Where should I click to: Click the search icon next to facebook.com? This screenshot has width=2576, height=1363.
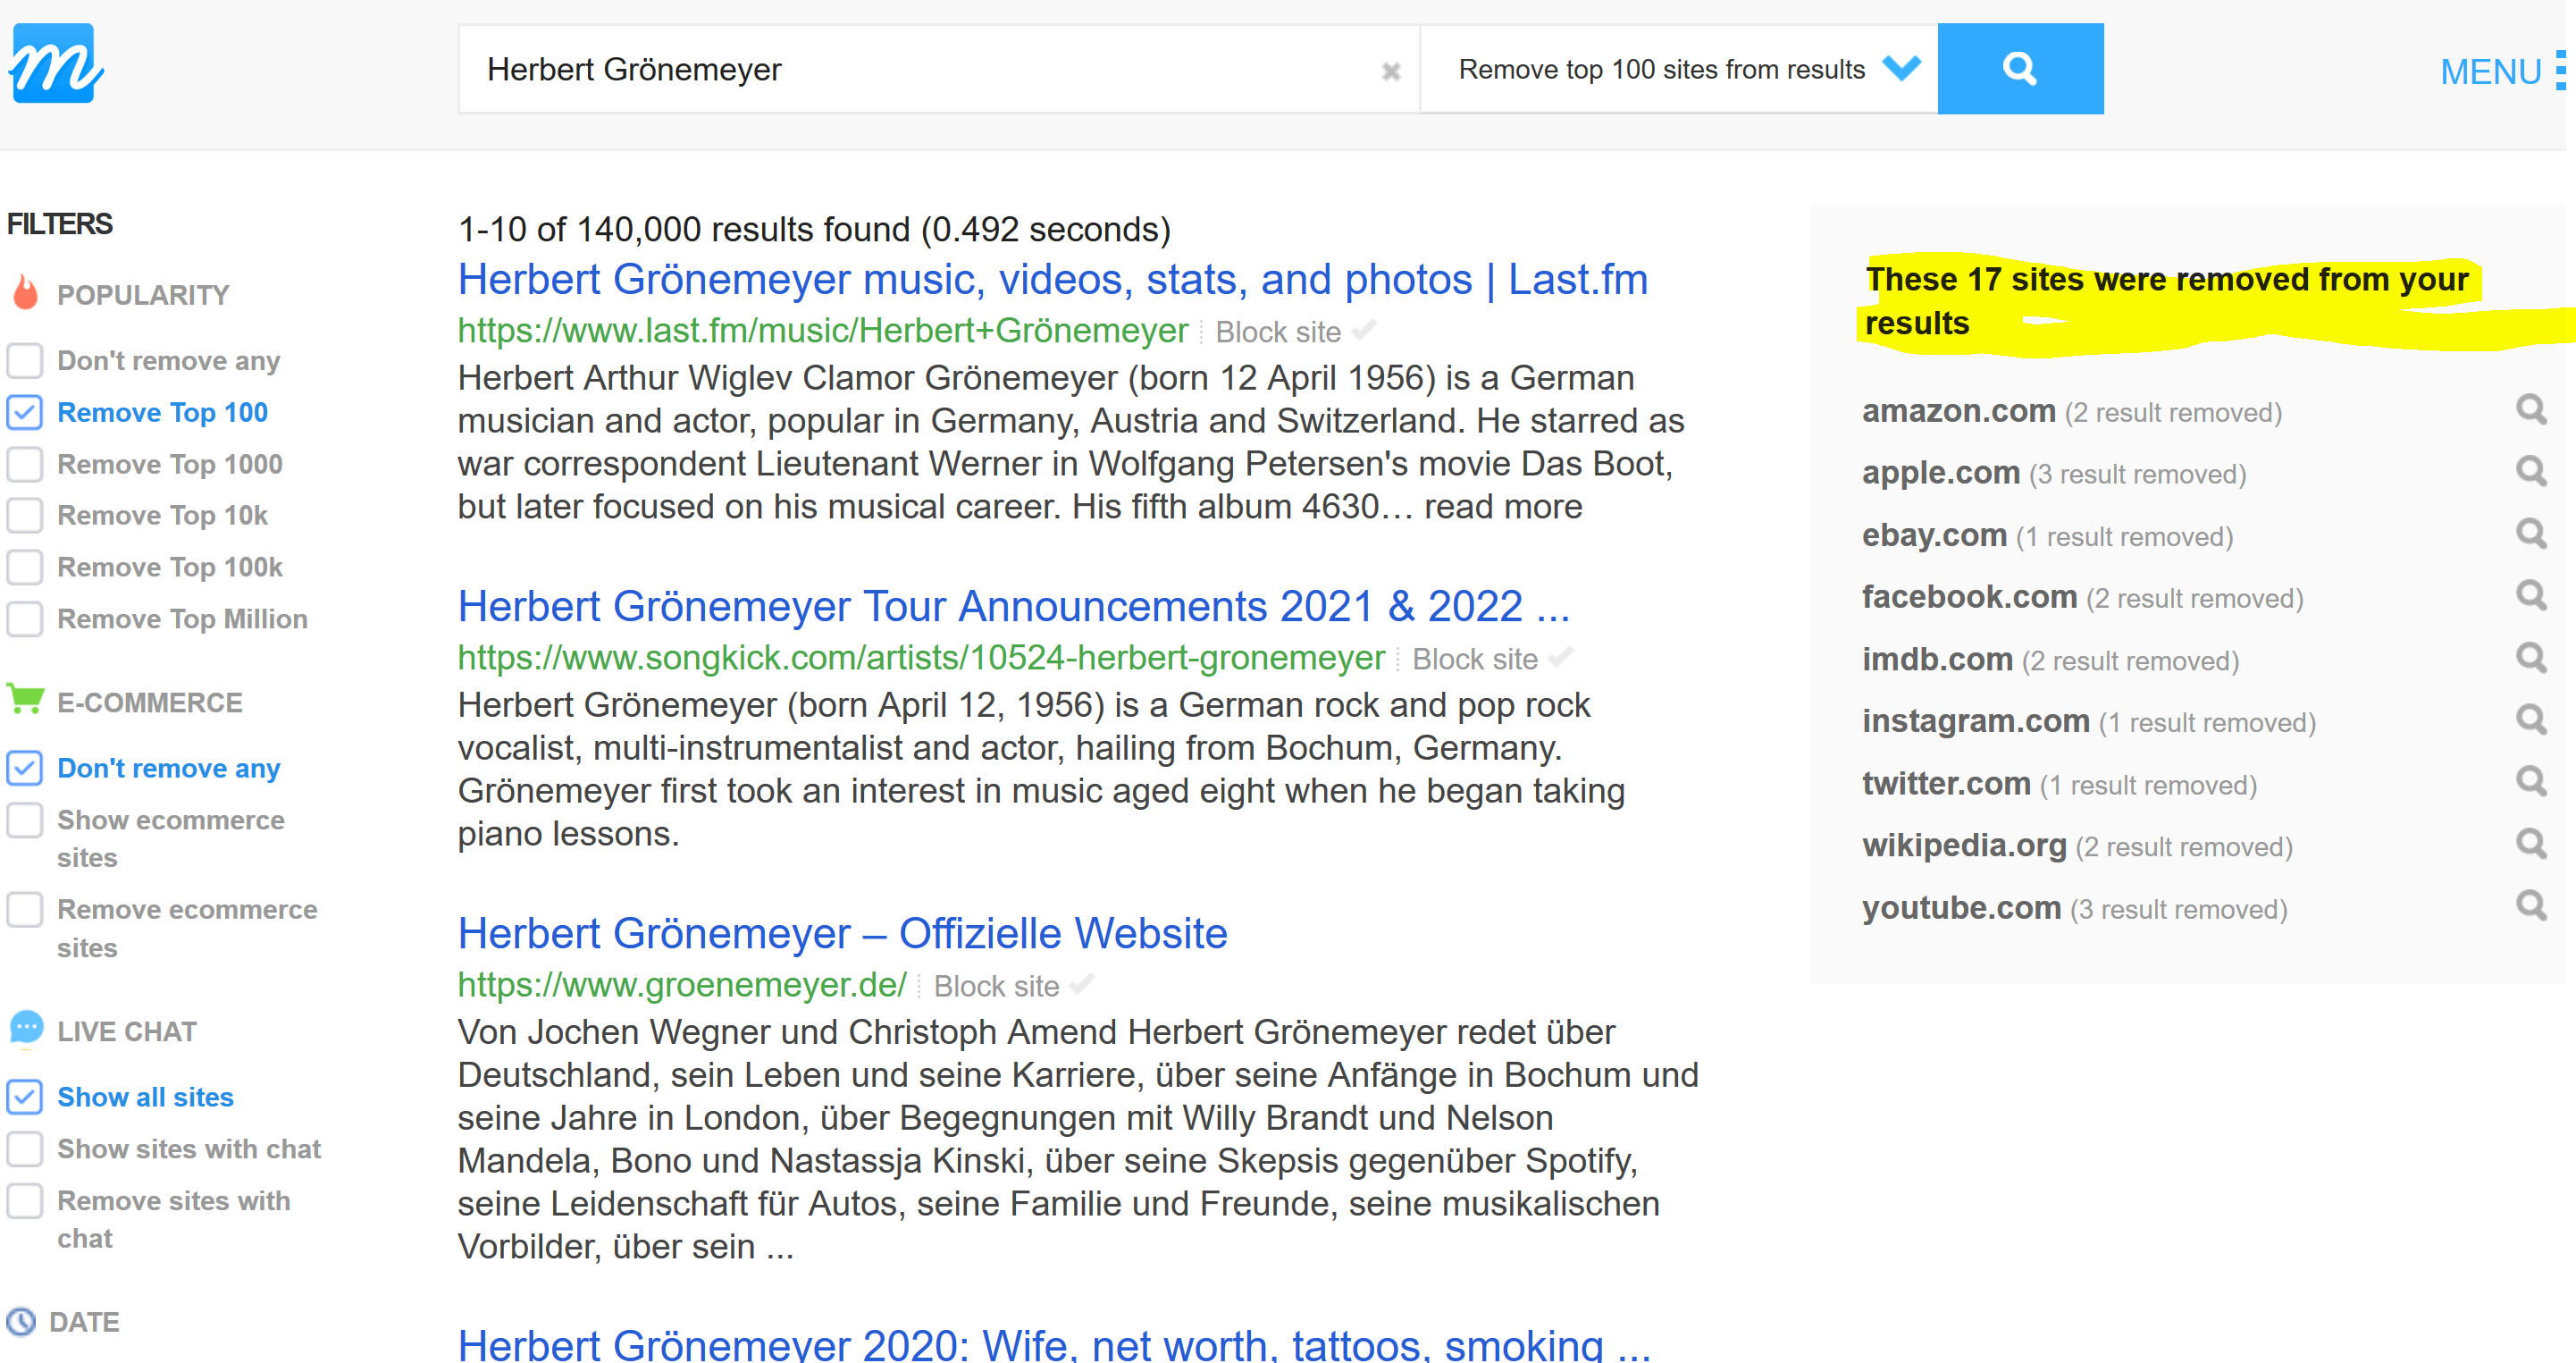[2530, 596]
